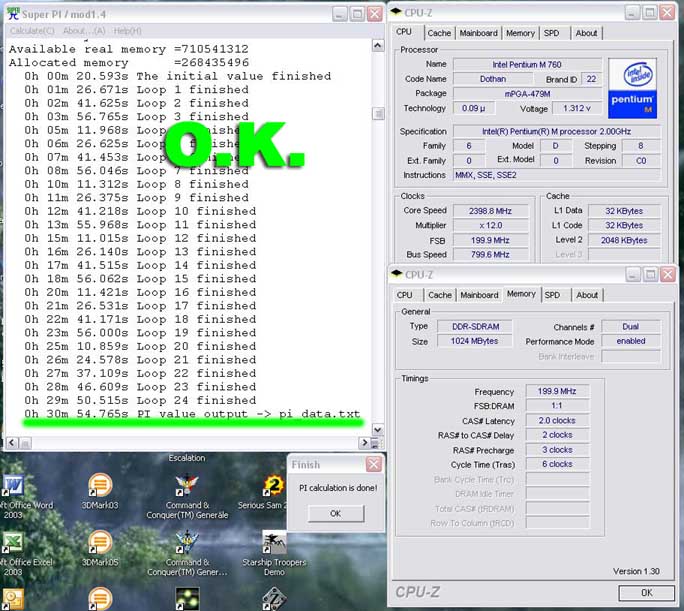
Task: Switch to SPD tab in upper CPU-Z window
Action: 551,33
